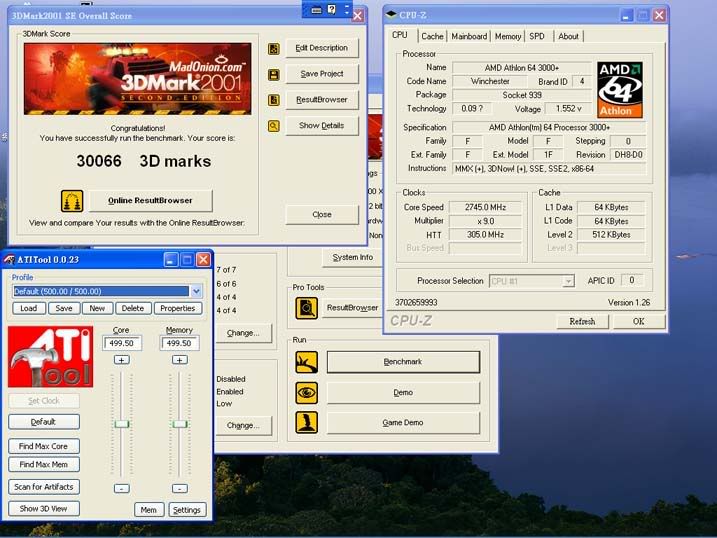The image size is (717, 538).
Task: Click the Pro Tools ResultBrowser button
Action: [352, 308]
